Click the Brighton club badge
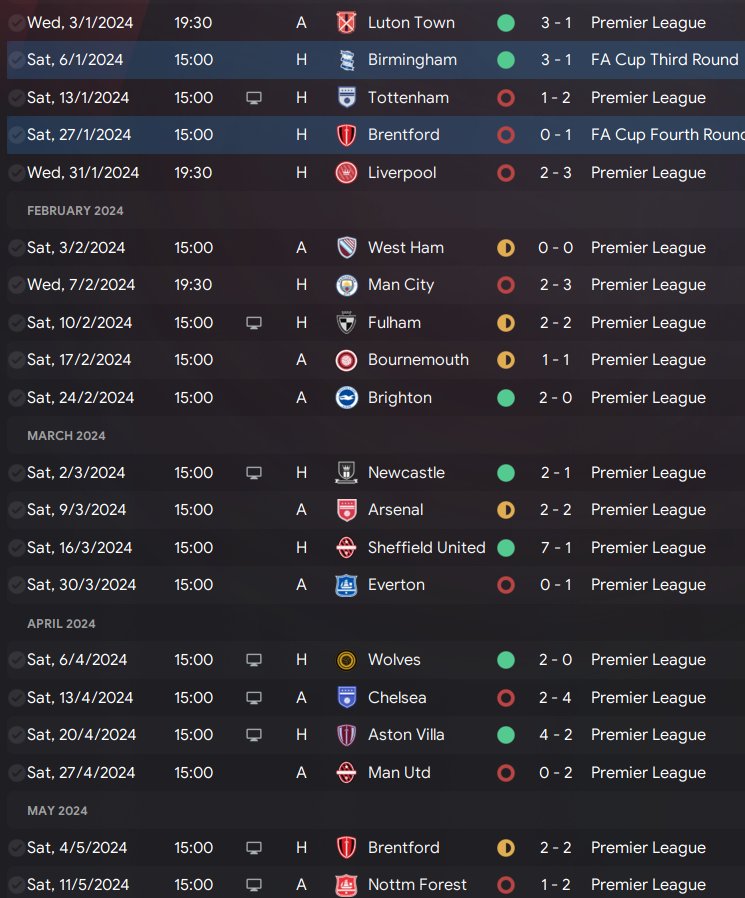 346,398
